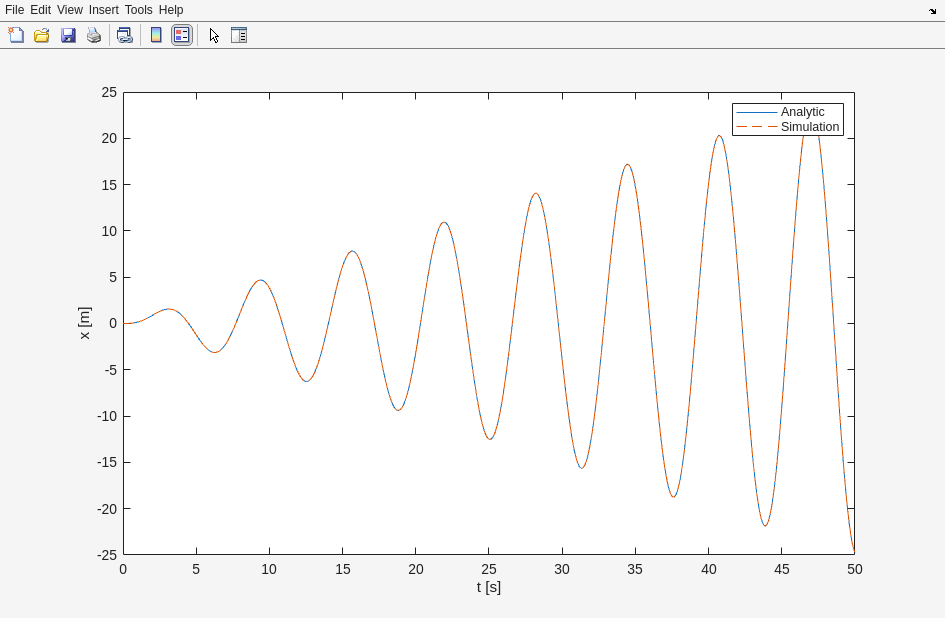Toggle the Insert Legend toolbar button
945x618 pixels.
(x=181, y=35)
